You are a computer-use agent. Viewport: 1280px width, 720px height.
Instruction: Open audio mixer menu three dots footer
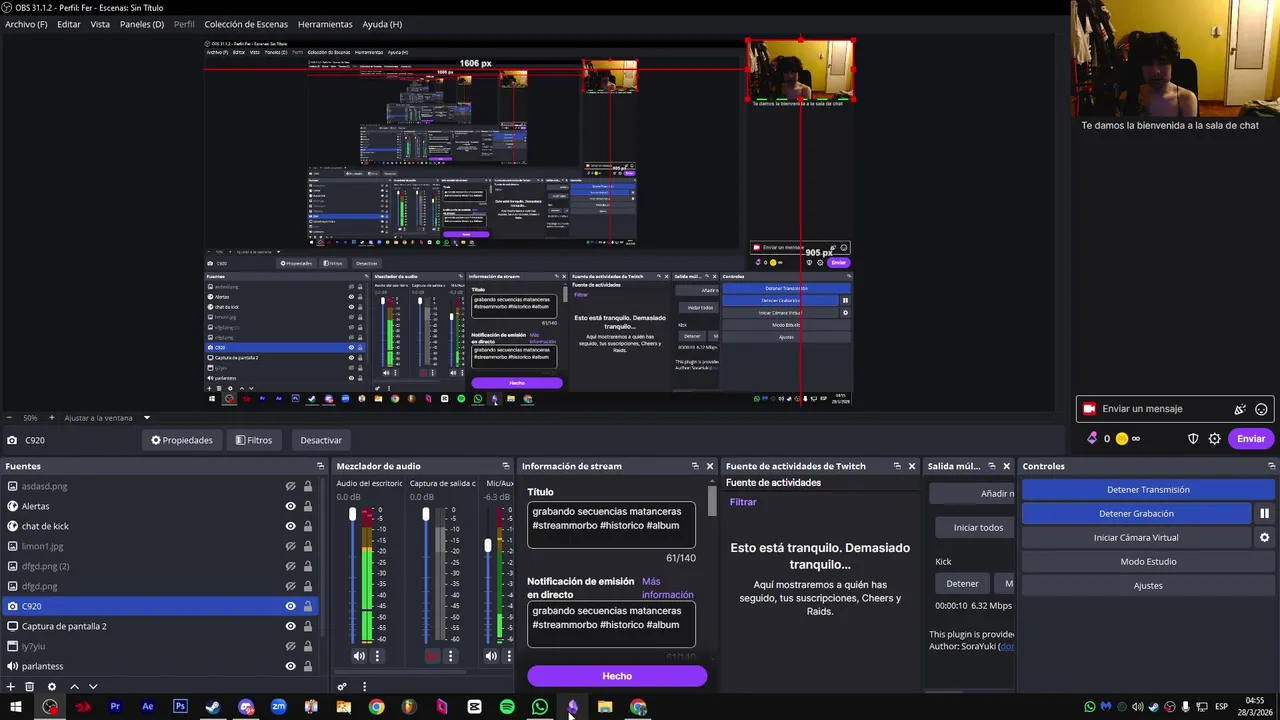(364, 686)
